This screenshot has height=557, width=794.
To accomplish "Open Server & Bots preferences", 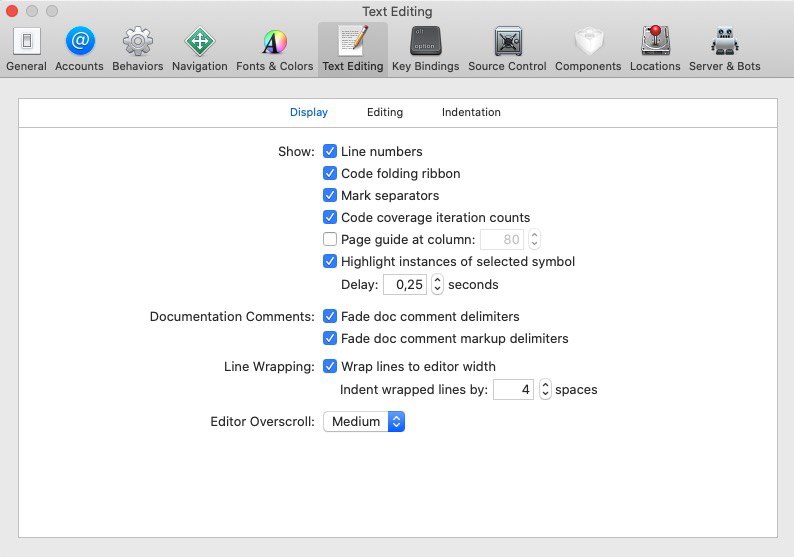I will tap(725, 50).
